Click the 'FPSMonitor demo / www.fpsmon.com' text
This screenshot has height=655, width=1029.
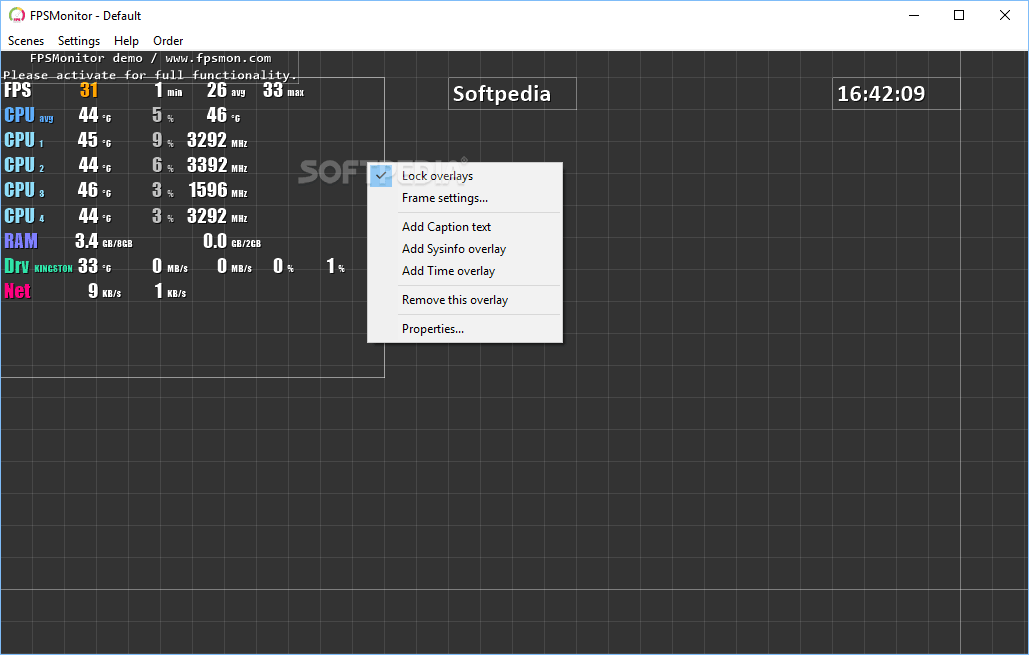(150, 58)
